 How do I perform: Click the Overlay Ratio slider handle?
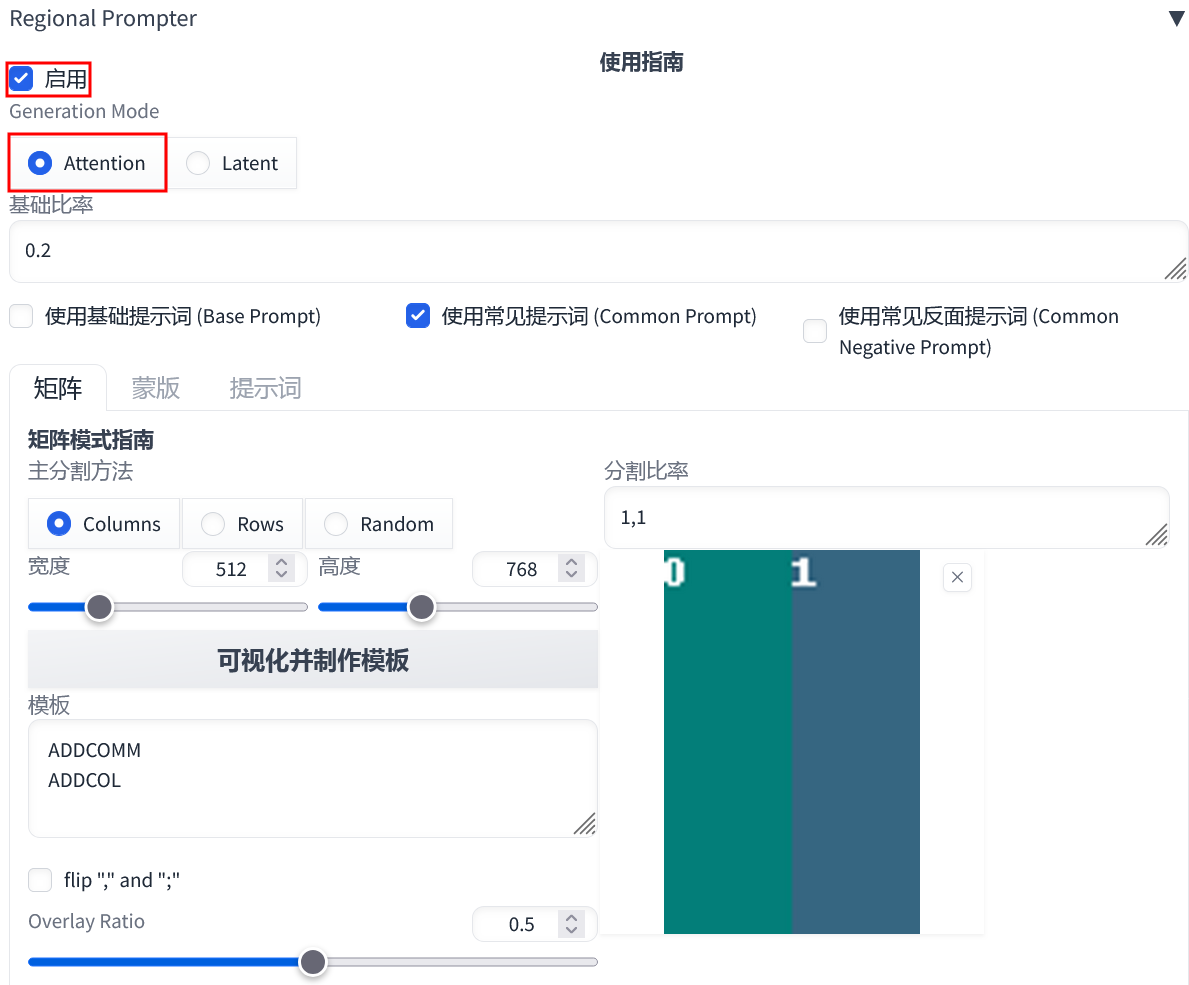point(313,962)
